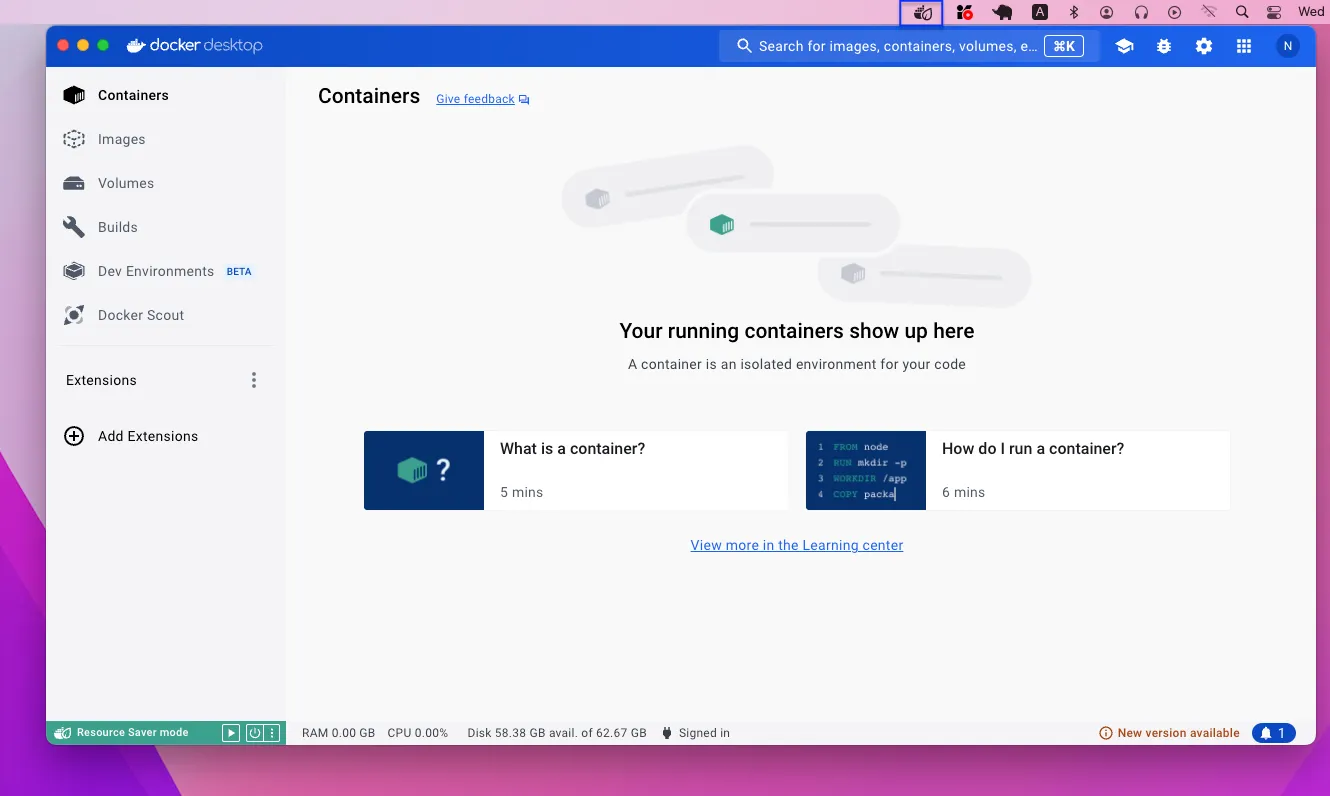Click Add Extensions label
Screen dimensions: 1330x796
[x=148, y=436]
